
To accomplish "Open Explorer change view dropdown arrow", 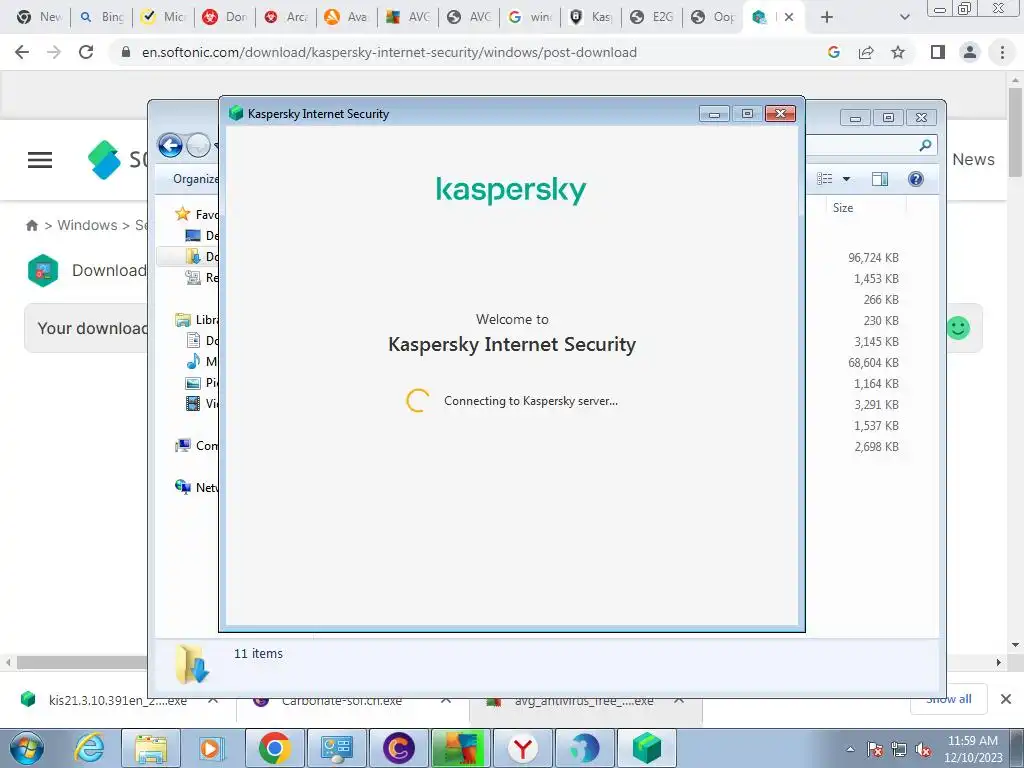I will 846,179.
